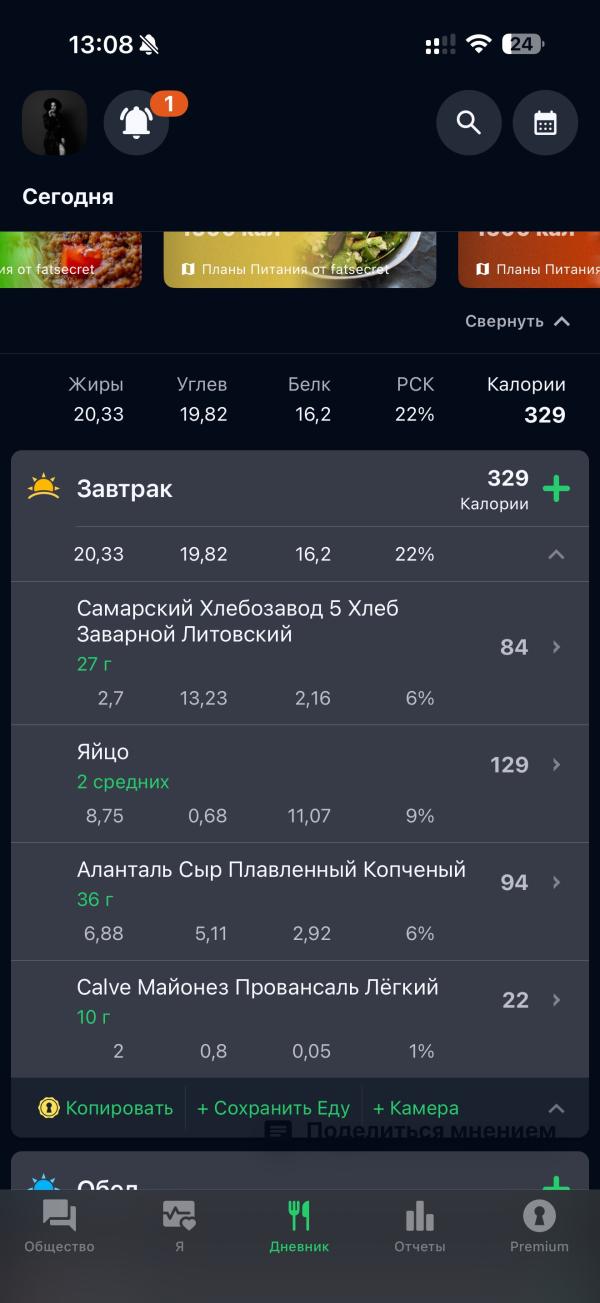Screen dimensions: 600x1303
Task: Collapse the breakfast footer chevron
Action: coord(556,1108)
